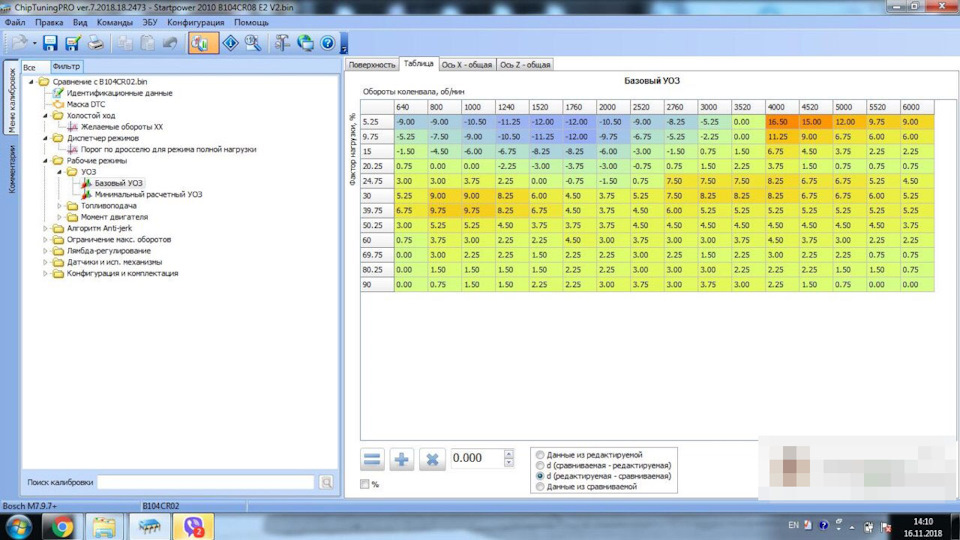Screen dimensions: 960x540
Task: Expand the Лямбда-регулирование folder
Action: (x=45, y=251)
